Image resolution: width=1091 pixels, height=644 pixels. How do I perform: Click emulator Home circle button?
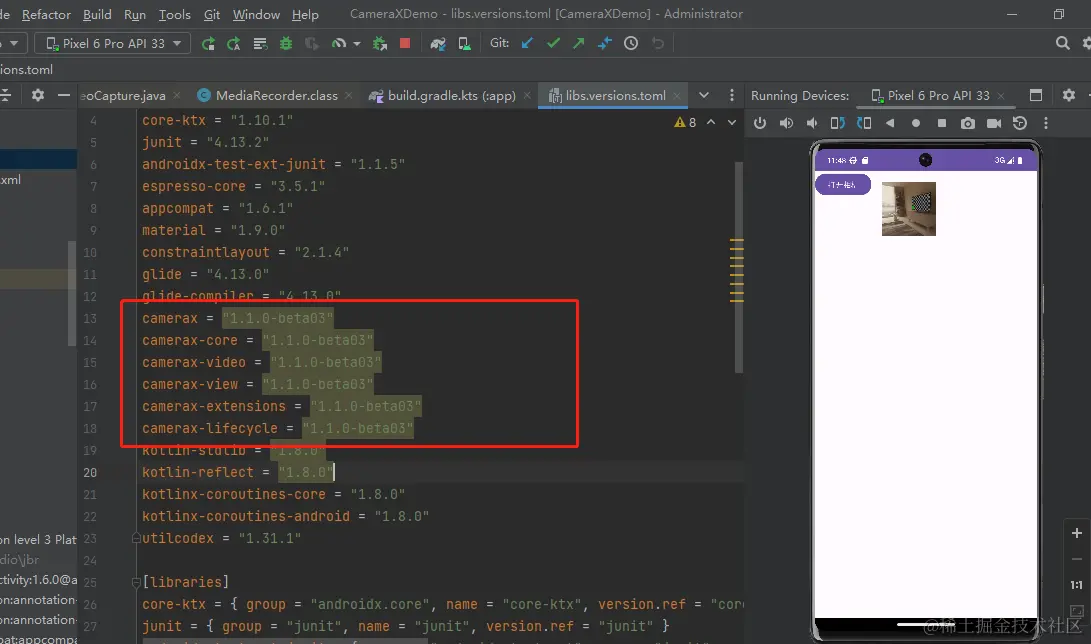pos(916,123)
